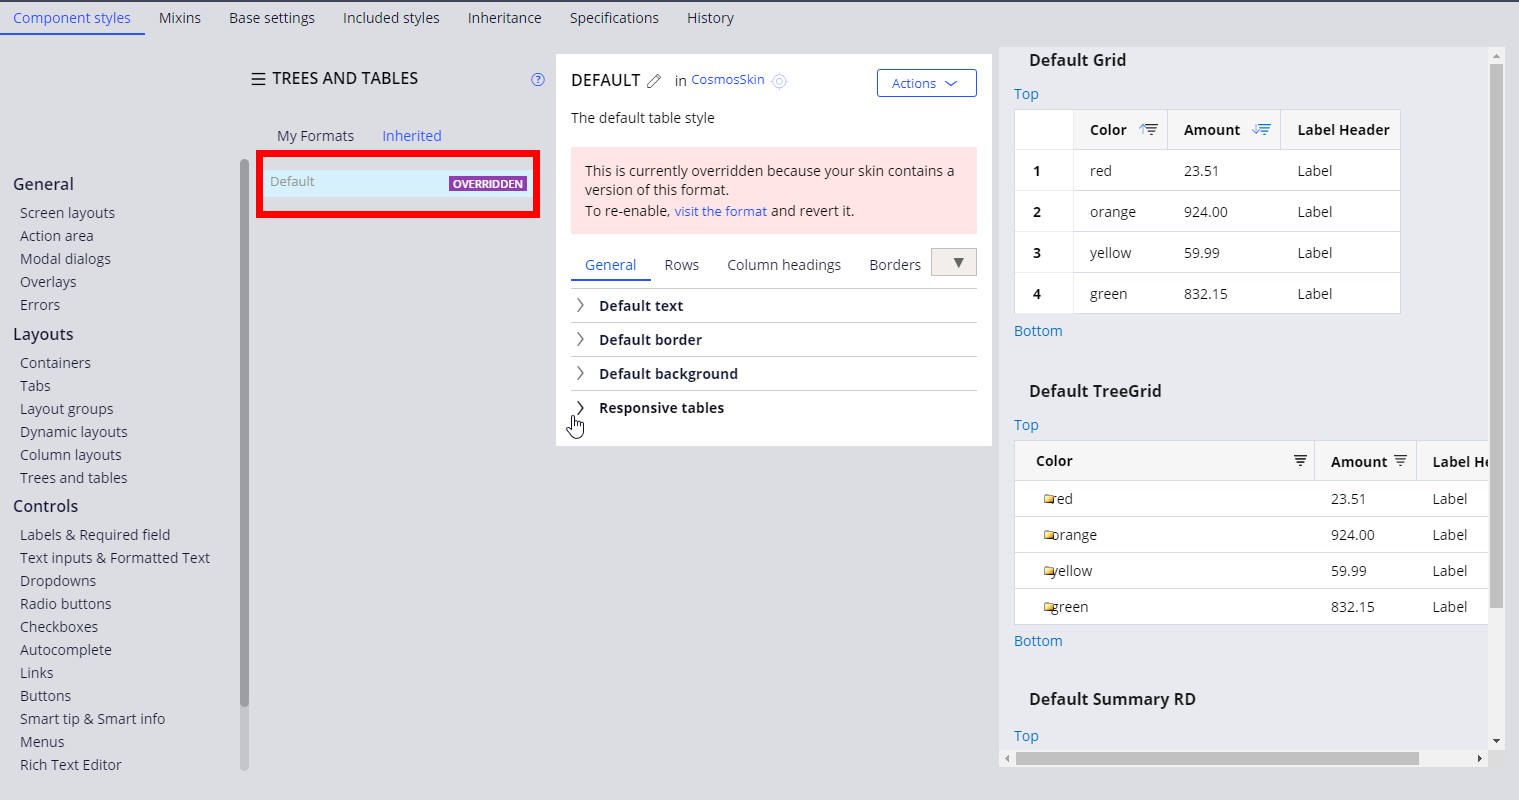Screen dimensions: 1519x800
Task: Click Bottom link under Default Grid
Action: coord(1038,331)
